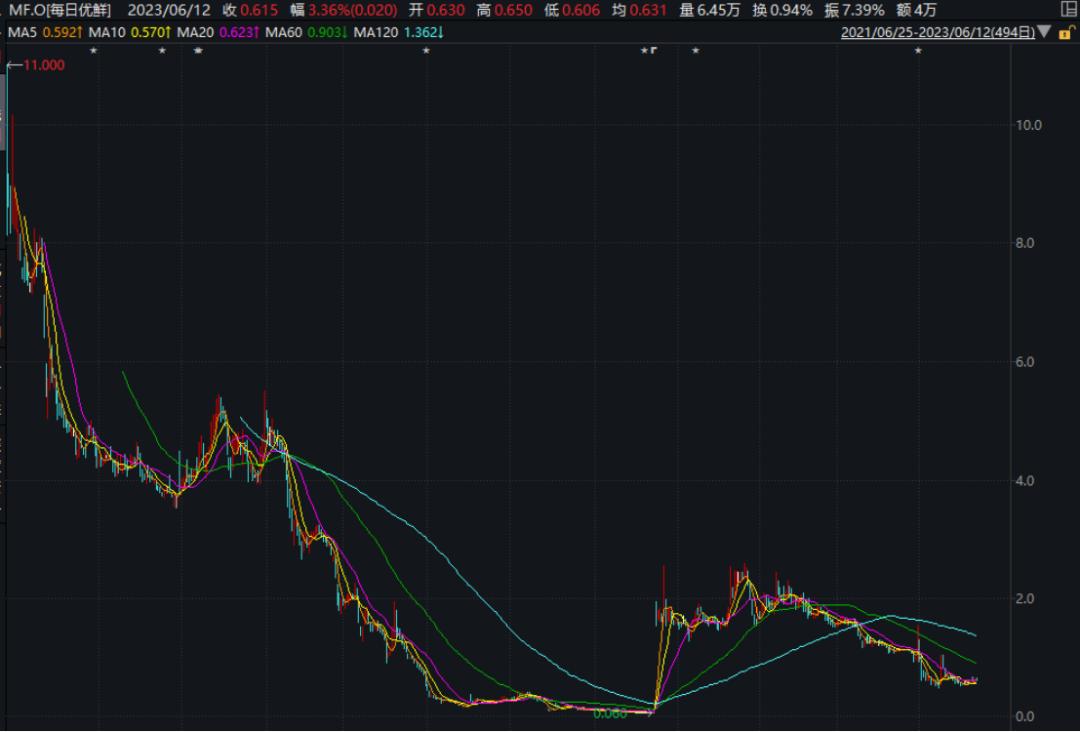The height and width of the screenshot is (732, 1080).
Task: Click the star marker below MA20 label
Action: tap(197, 50)
